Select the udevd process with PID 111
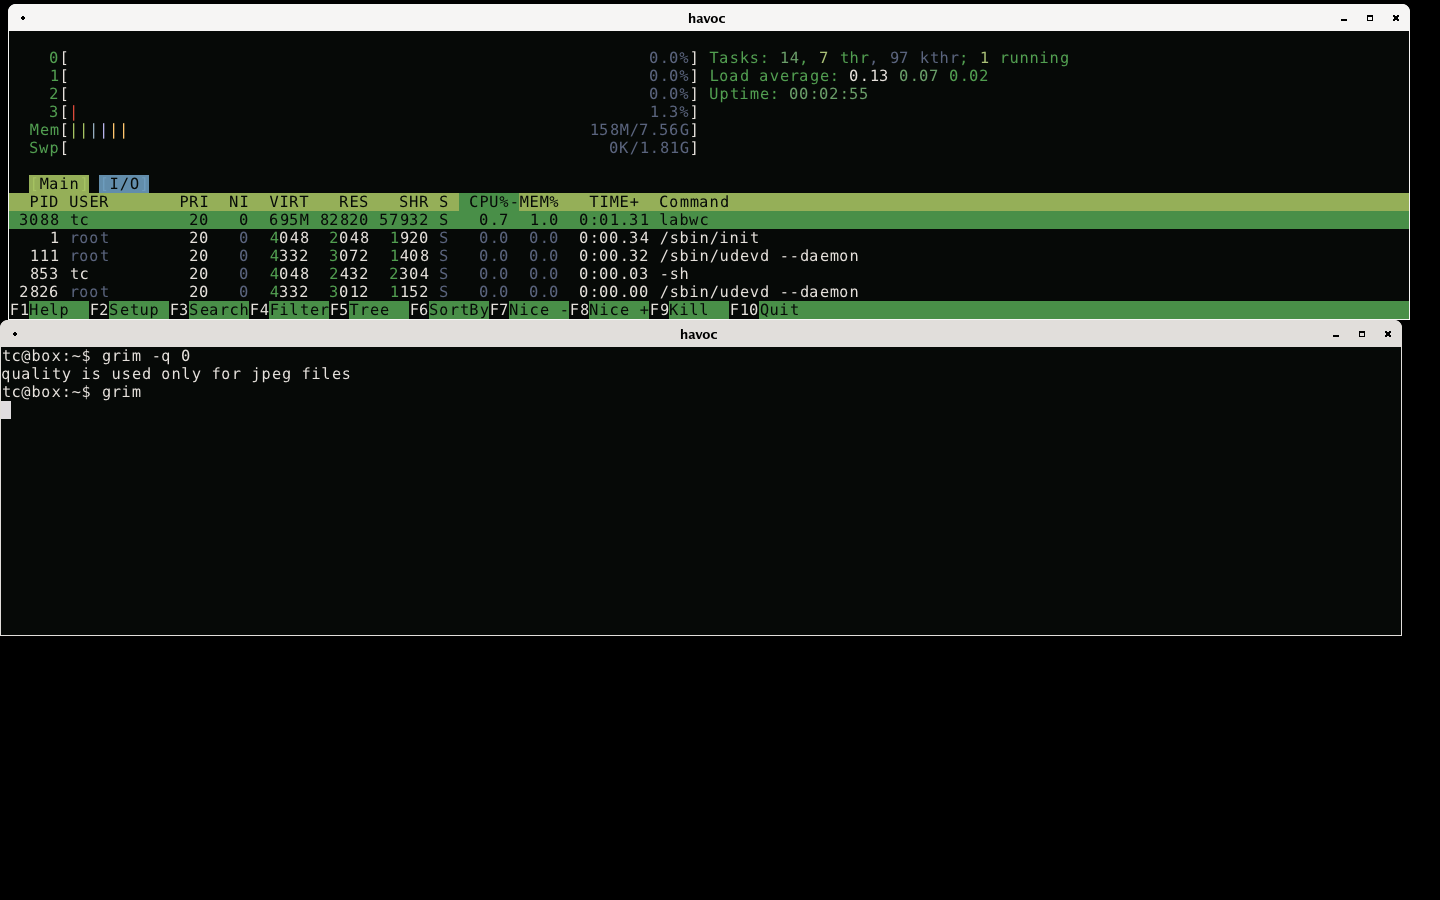 tap(709, 256)
